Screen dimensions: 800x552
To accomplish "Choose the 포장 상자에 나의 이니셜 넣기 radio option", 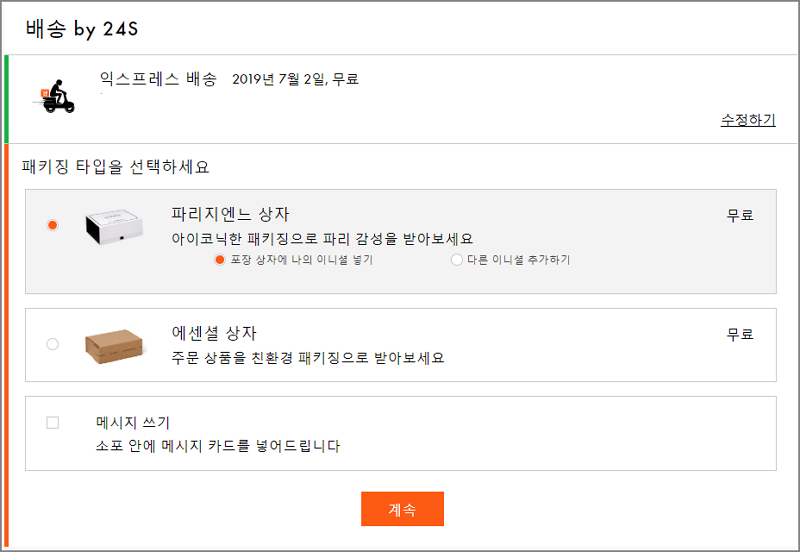I will (219, 260).
